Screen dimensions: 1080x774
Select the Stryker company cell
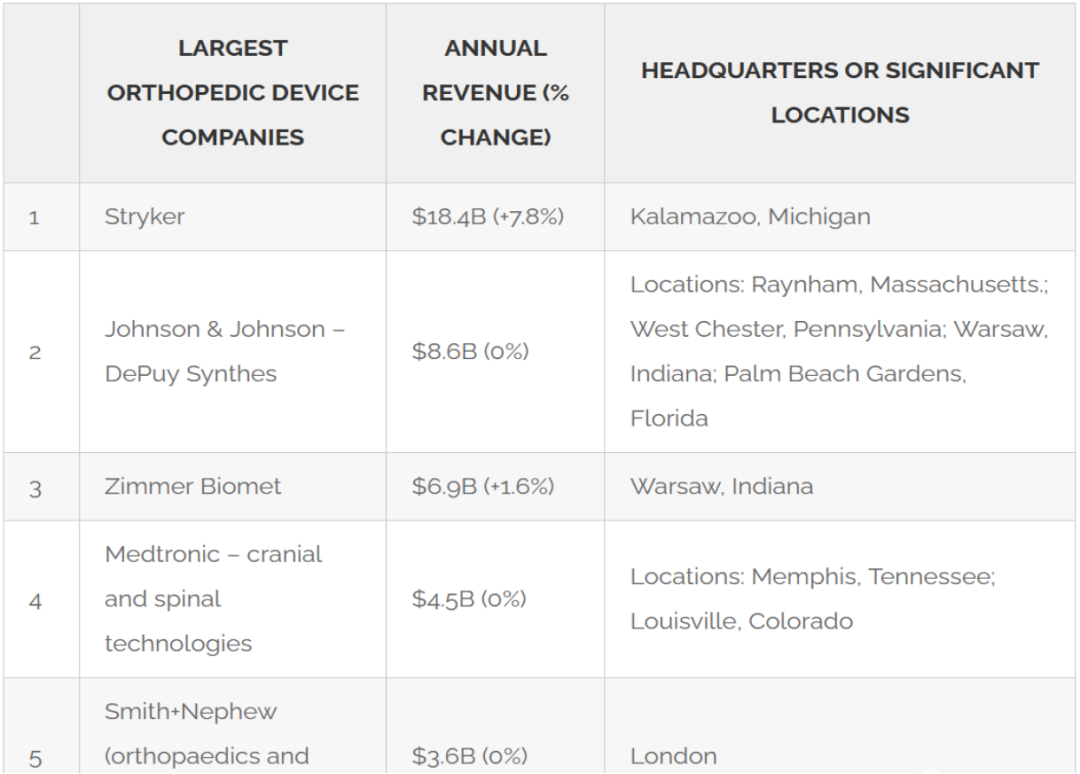tap(233, 217)
